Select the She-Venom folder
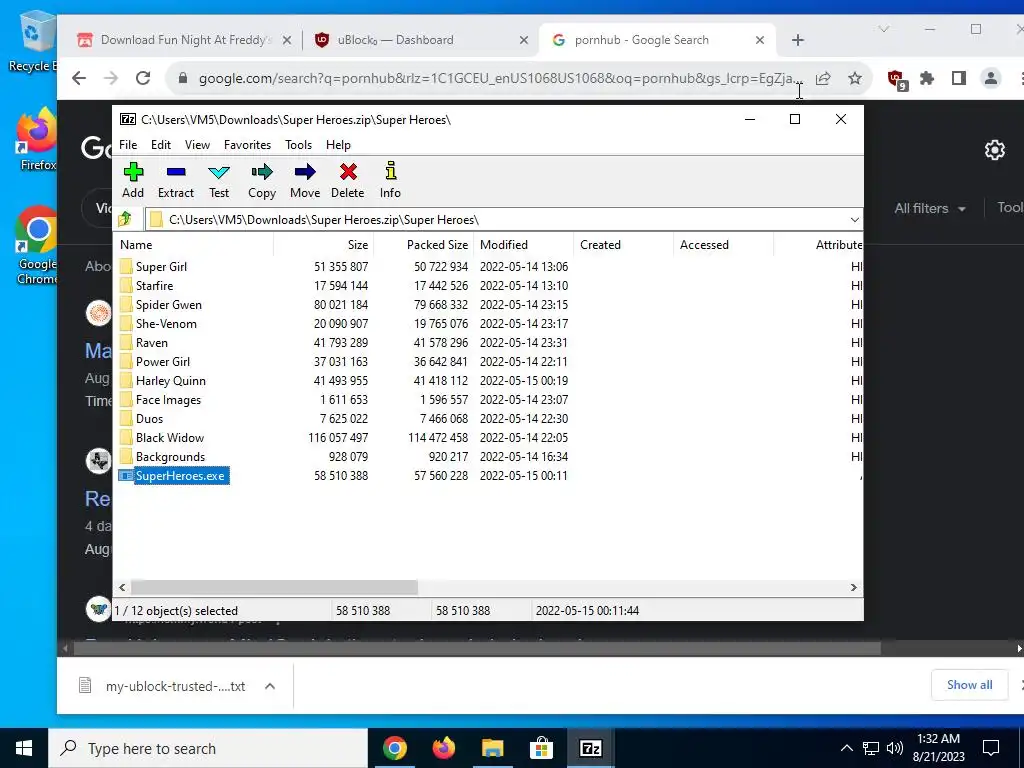 tap(166, 323)
